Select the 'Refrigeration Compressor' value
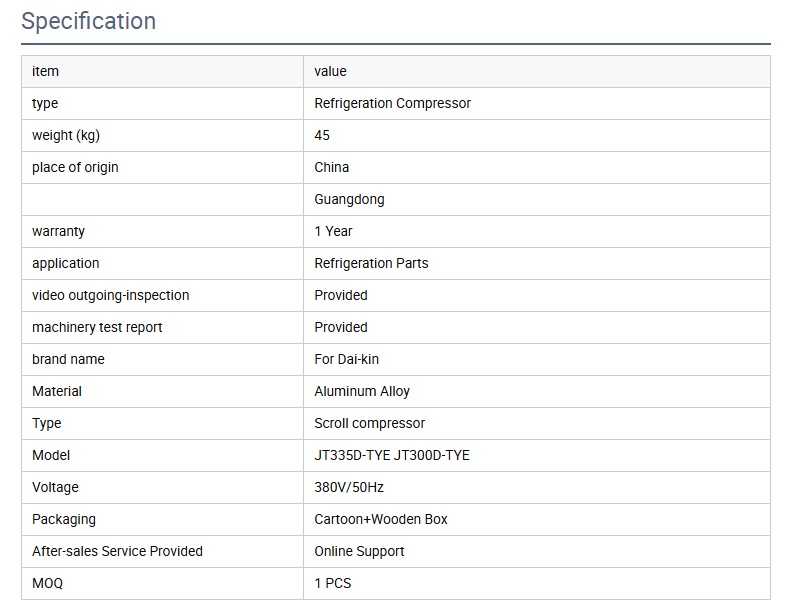The image size is (786, 613). pyautogui.click(x=392, y=103)
